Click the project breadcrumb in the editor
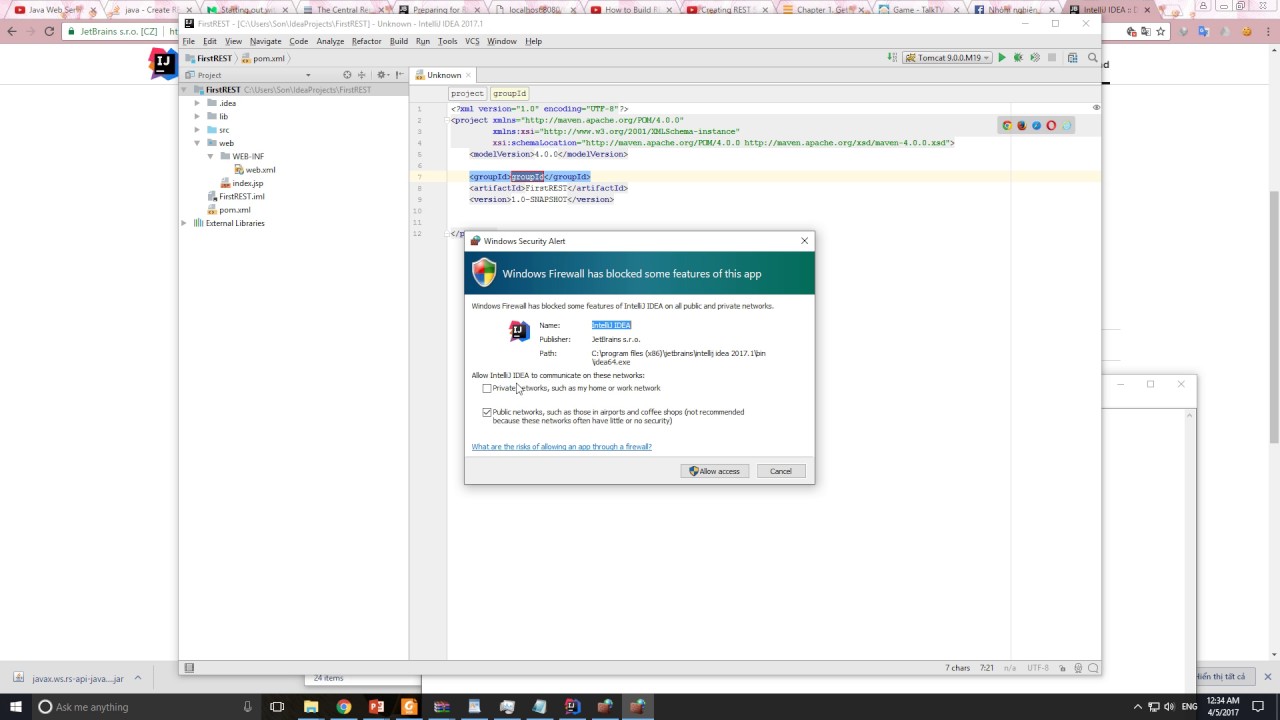 [x=467, y=93]
